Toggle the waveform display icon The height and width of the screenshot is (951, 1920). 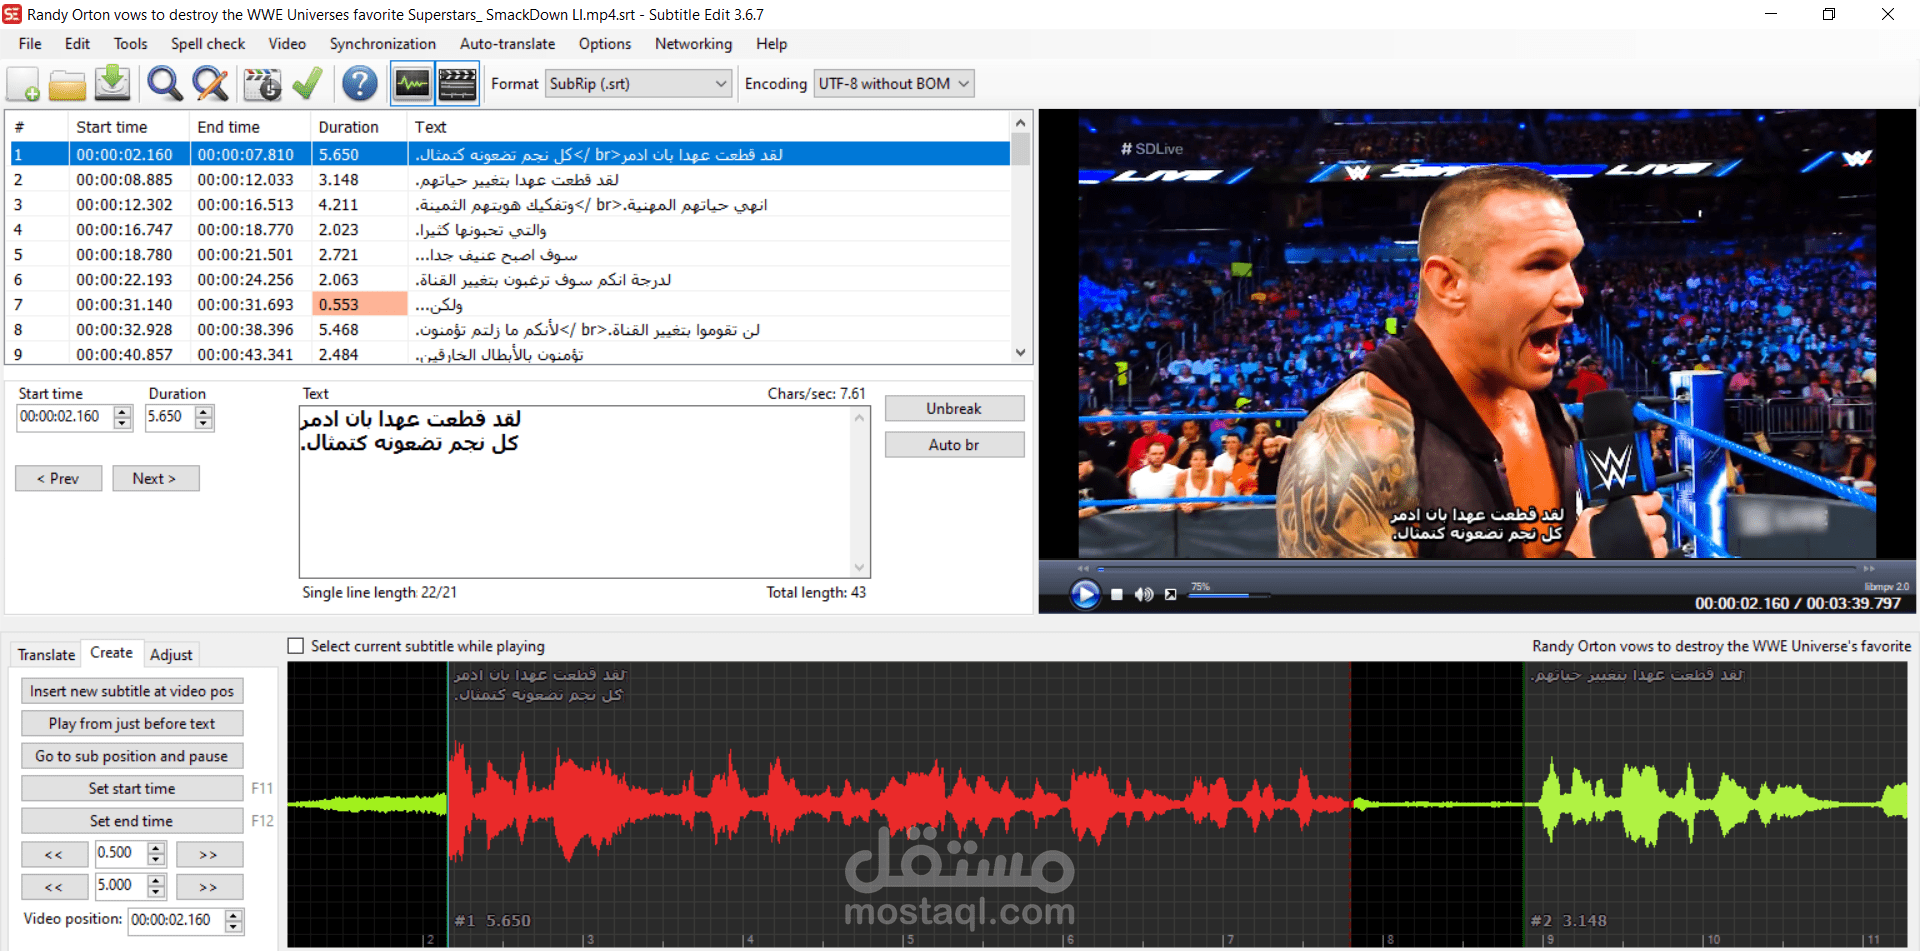pyautogui.click(x=412, y=84)
